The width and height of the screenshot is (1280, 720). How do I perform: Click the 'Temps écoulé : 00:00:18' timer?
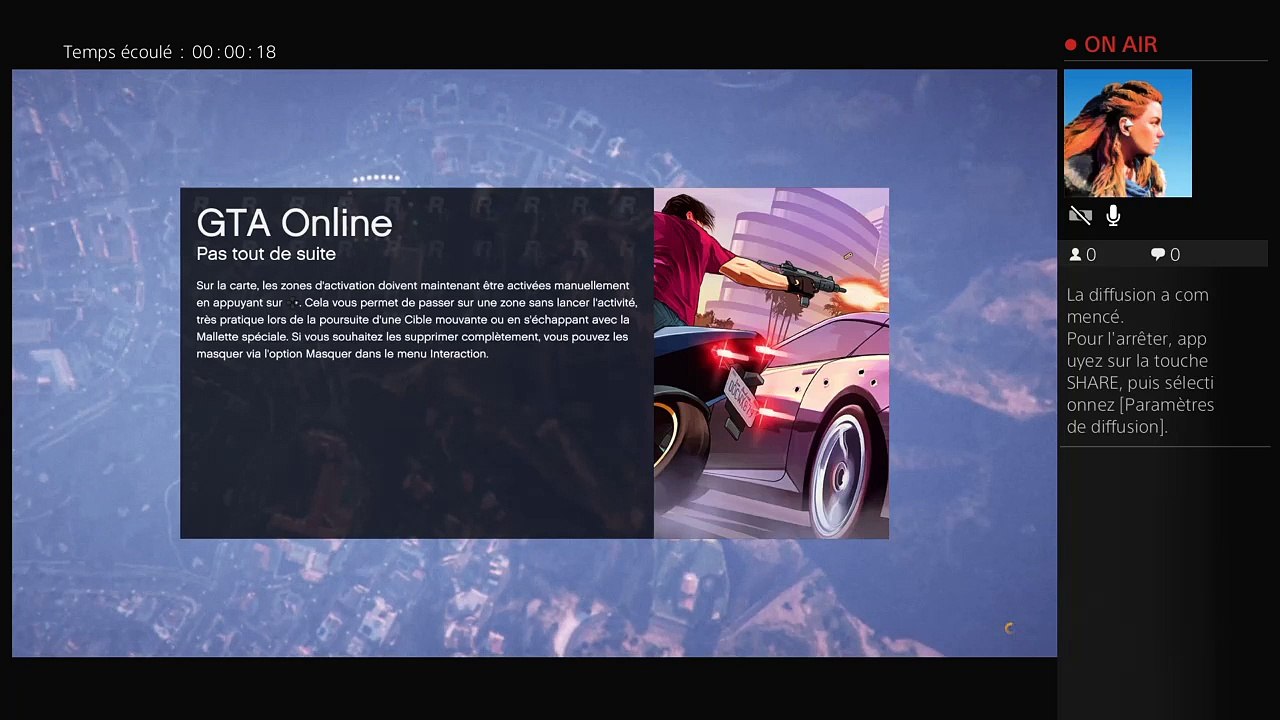169,52
